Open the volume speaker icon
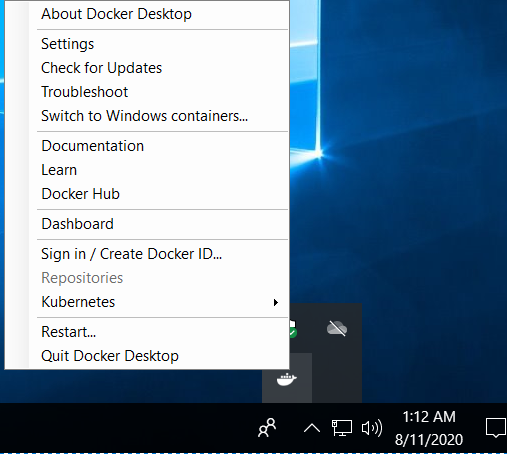Viewport: 507px width, 454px height. (x=372, y=428)
